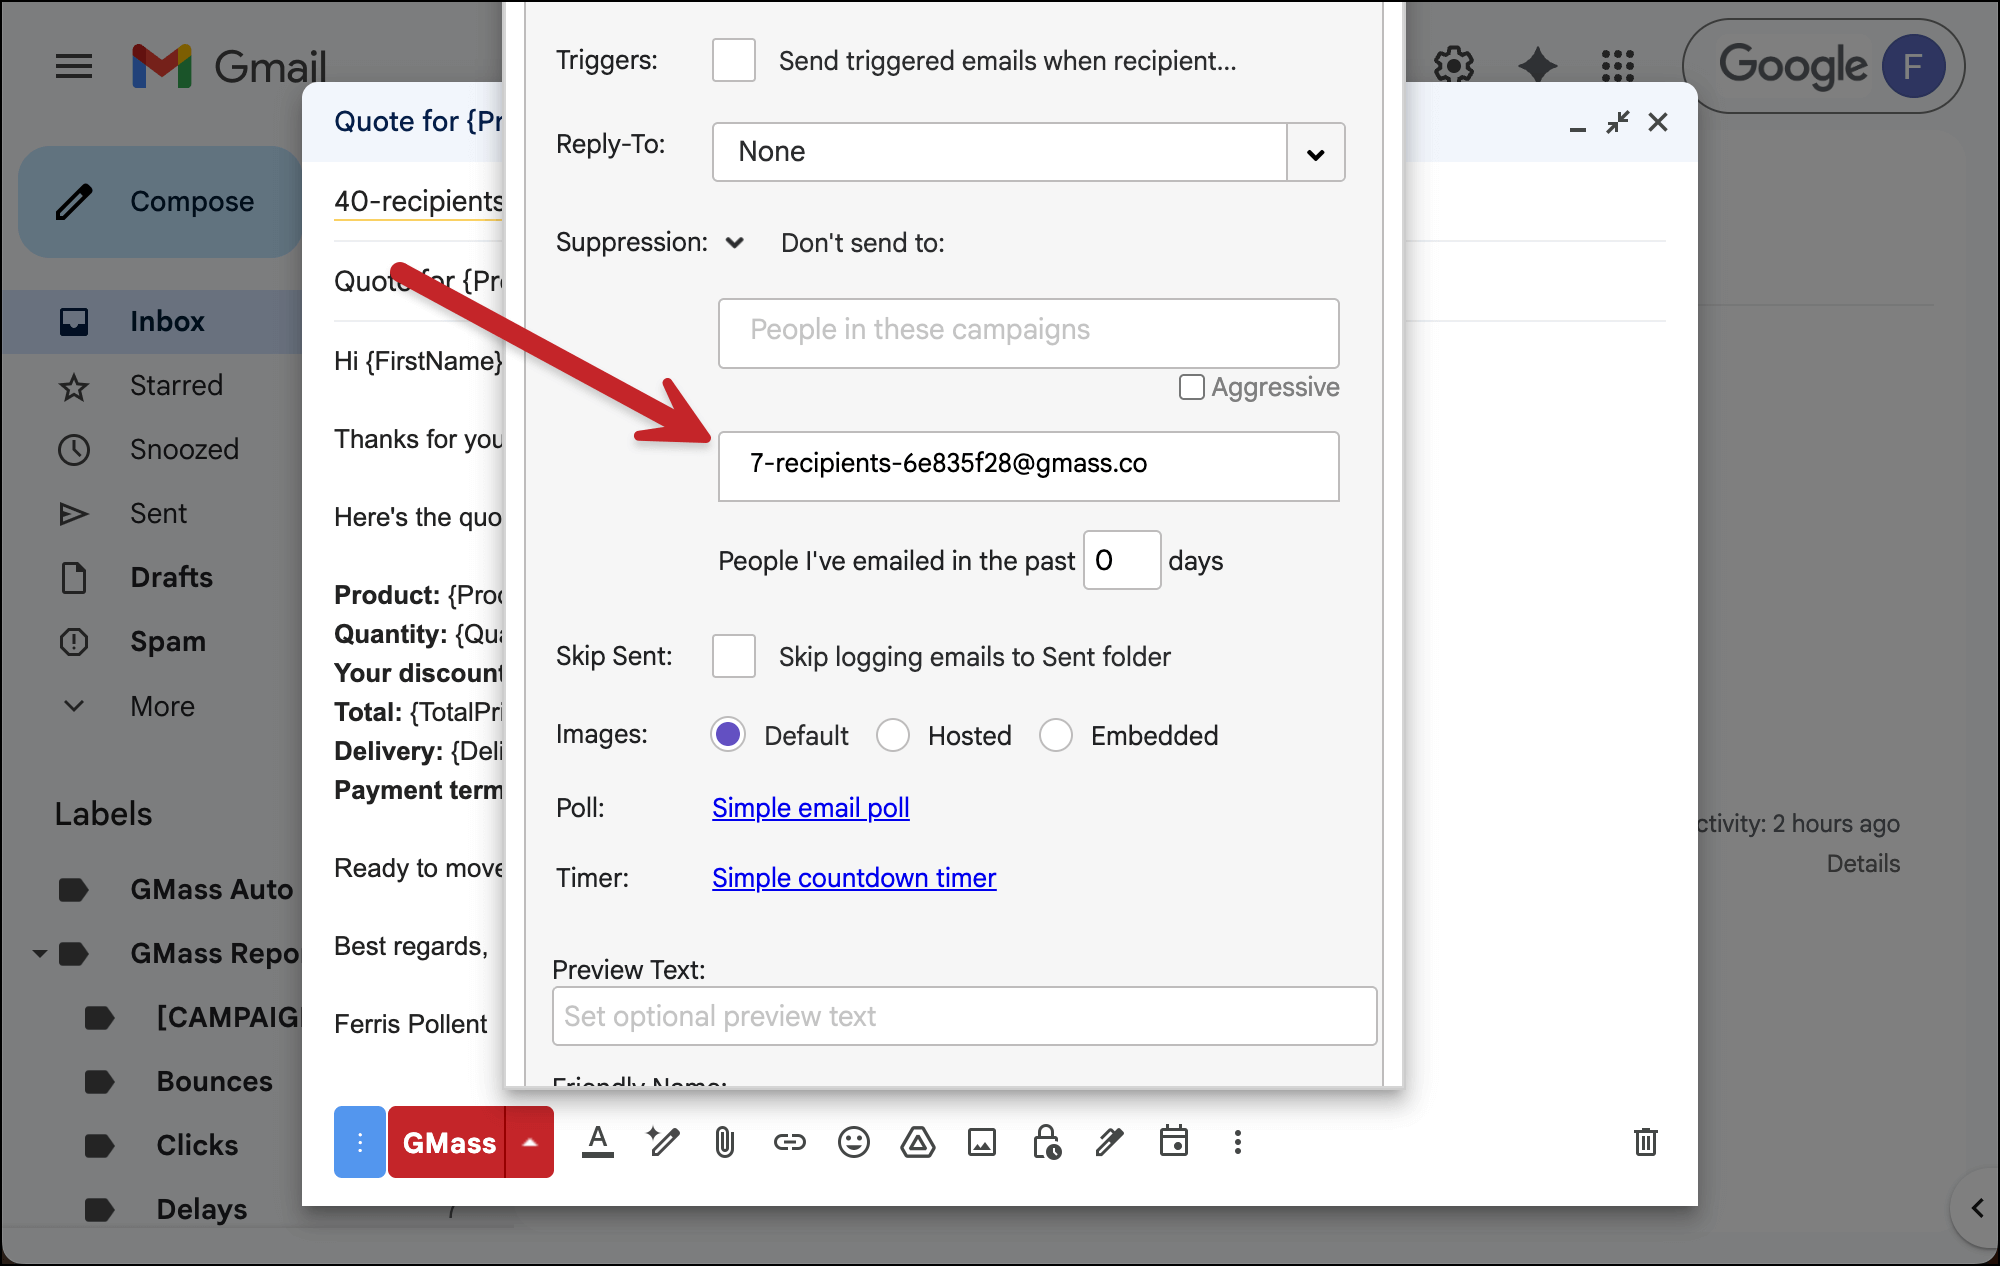Select the Hosted images radio button
The width and height of the screenshot is (2000, 1266).
[x=892, y=735]
